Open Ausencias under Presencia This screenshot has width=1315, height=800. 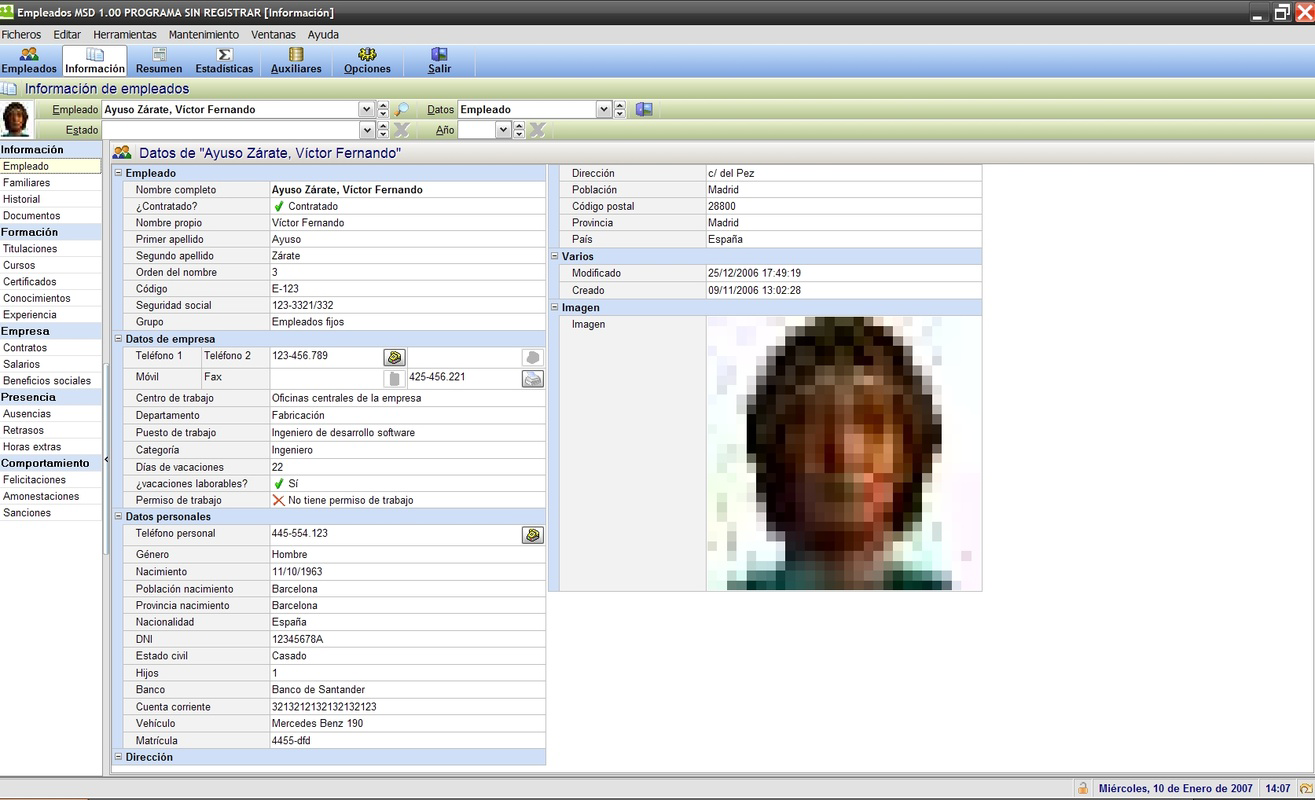[x=51, y=414]
